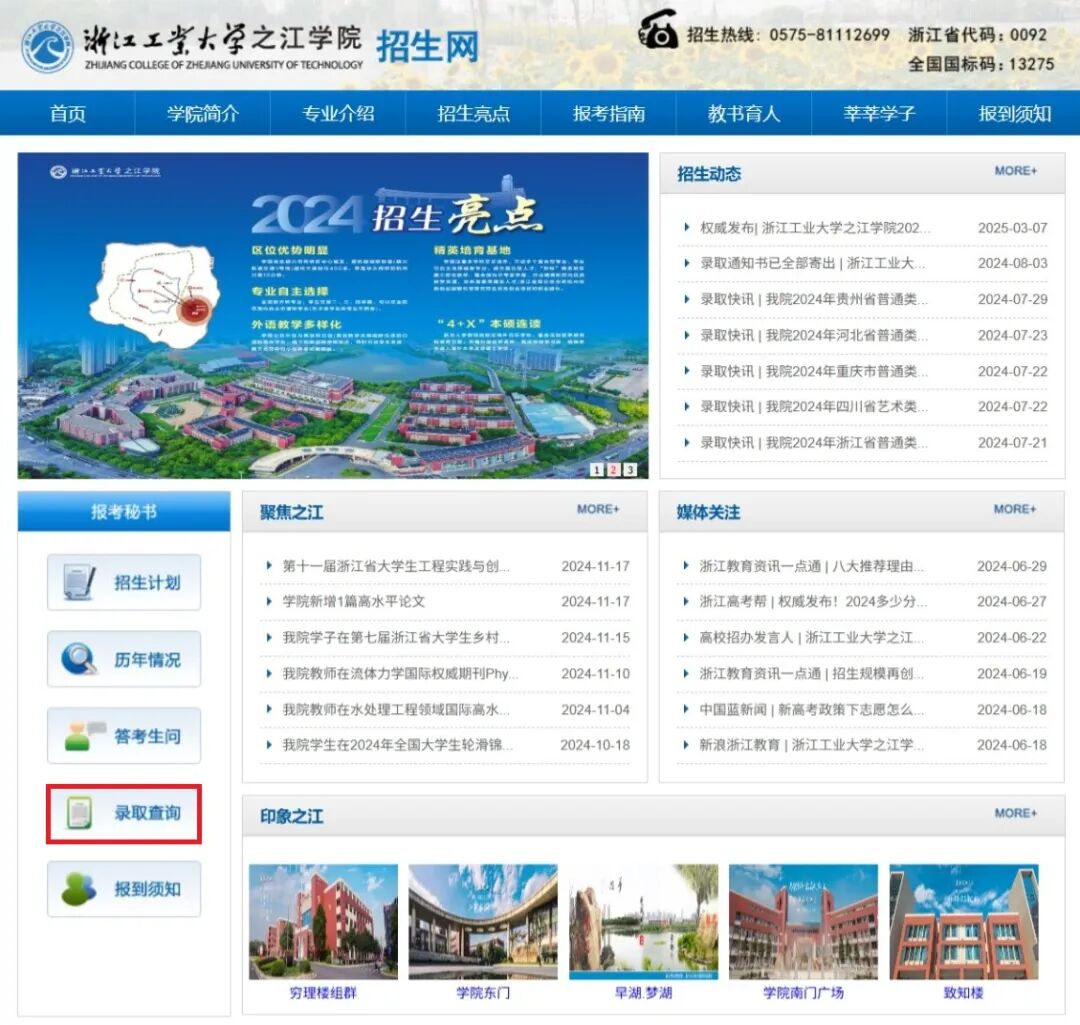Click the 录取查询 clipboard icon
The image size is (1080, 1025).
pyautogui.click(x=80, y=812)
